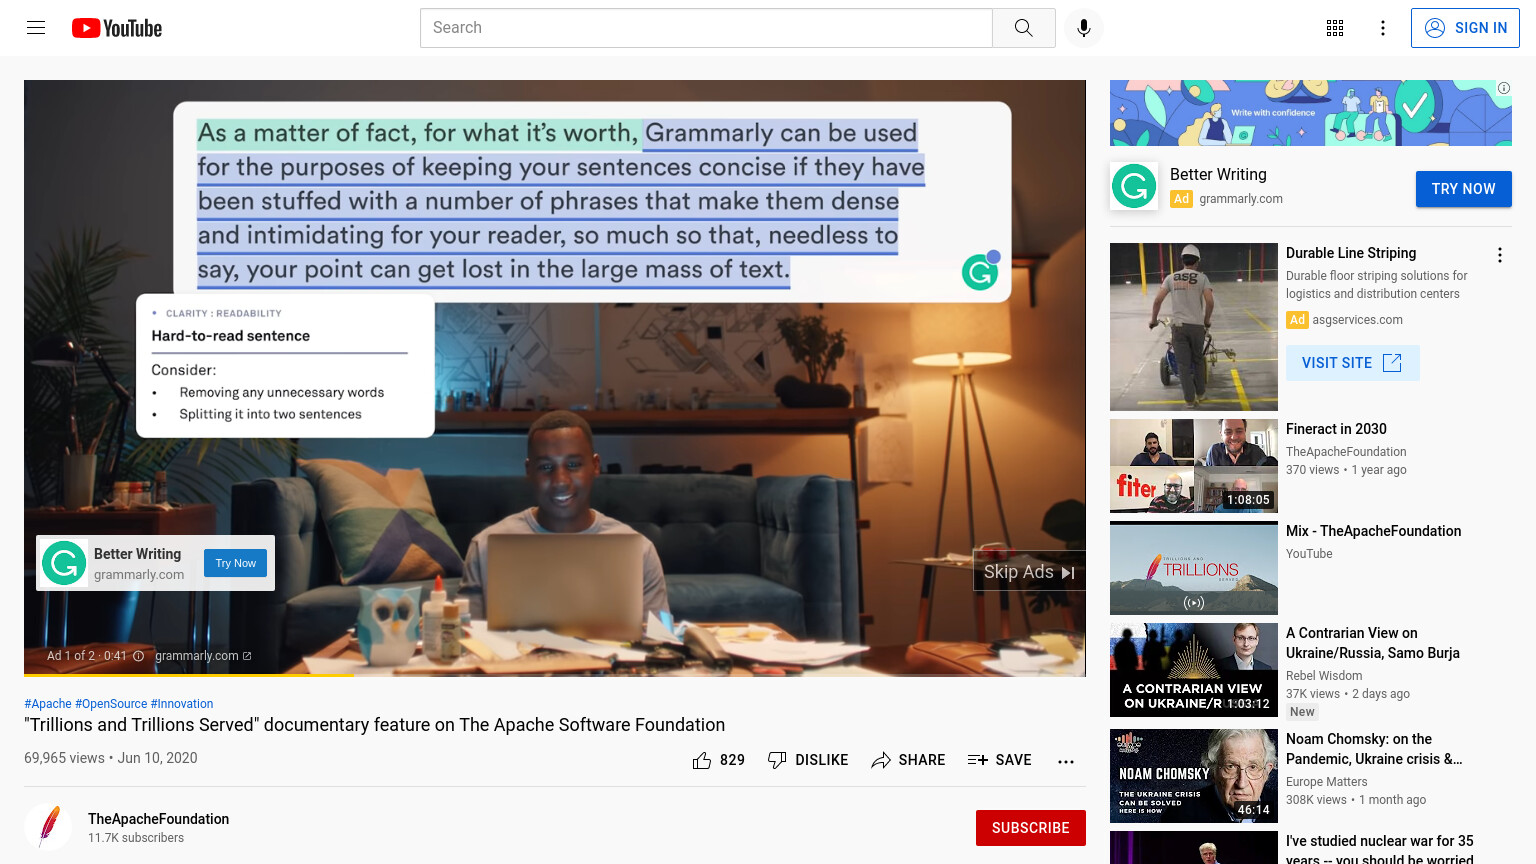Open menu for Durable Line Striping ad
The height and width of the screenshot is (864, 1536).
pyautogui.click(x=1499, y=255)
